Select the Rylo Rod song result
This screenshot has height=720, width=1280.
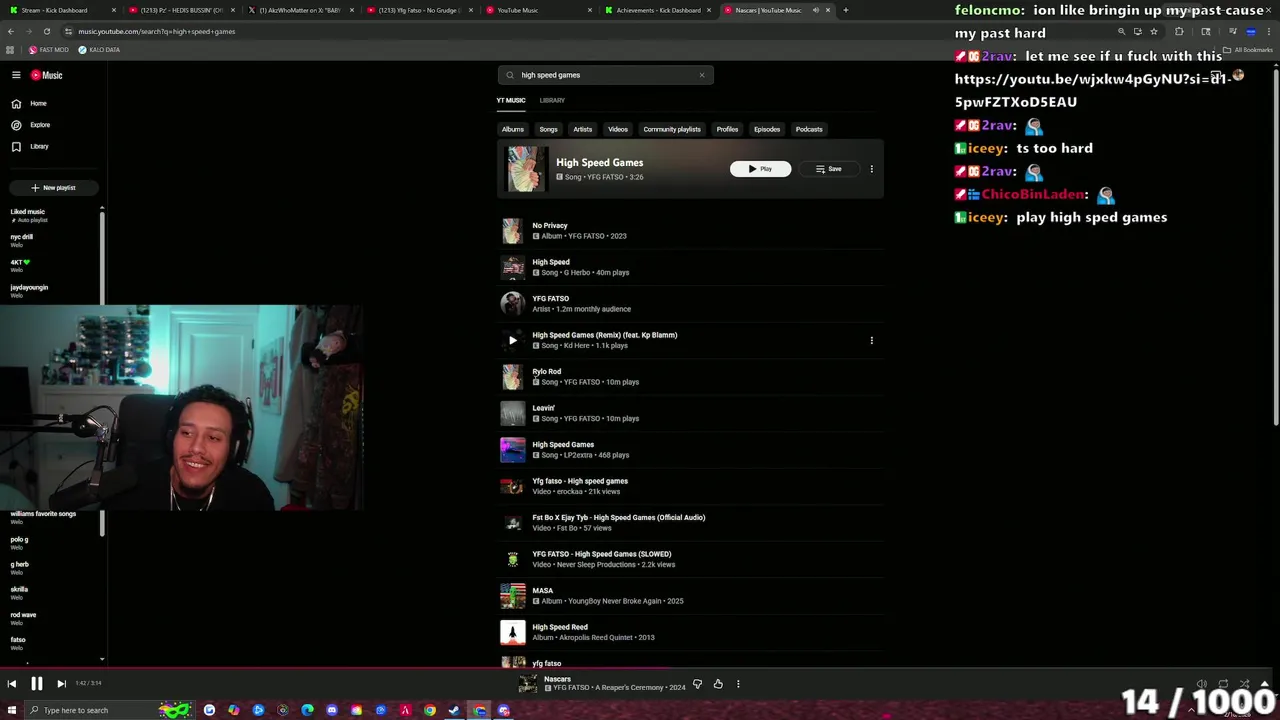point(690,376)
